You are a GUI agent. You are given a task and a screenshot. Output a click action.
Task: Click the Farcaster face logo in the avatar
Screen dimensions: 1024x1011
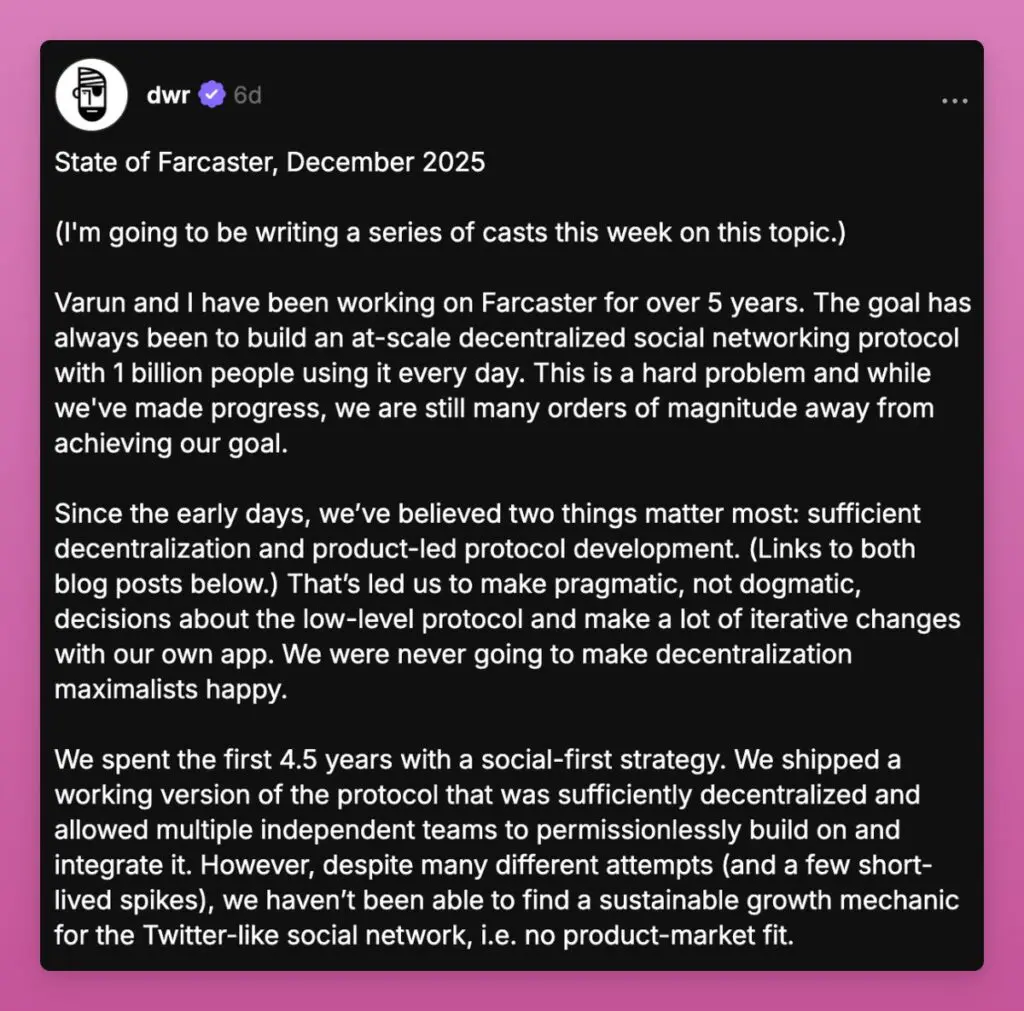(x=90, y=94)
